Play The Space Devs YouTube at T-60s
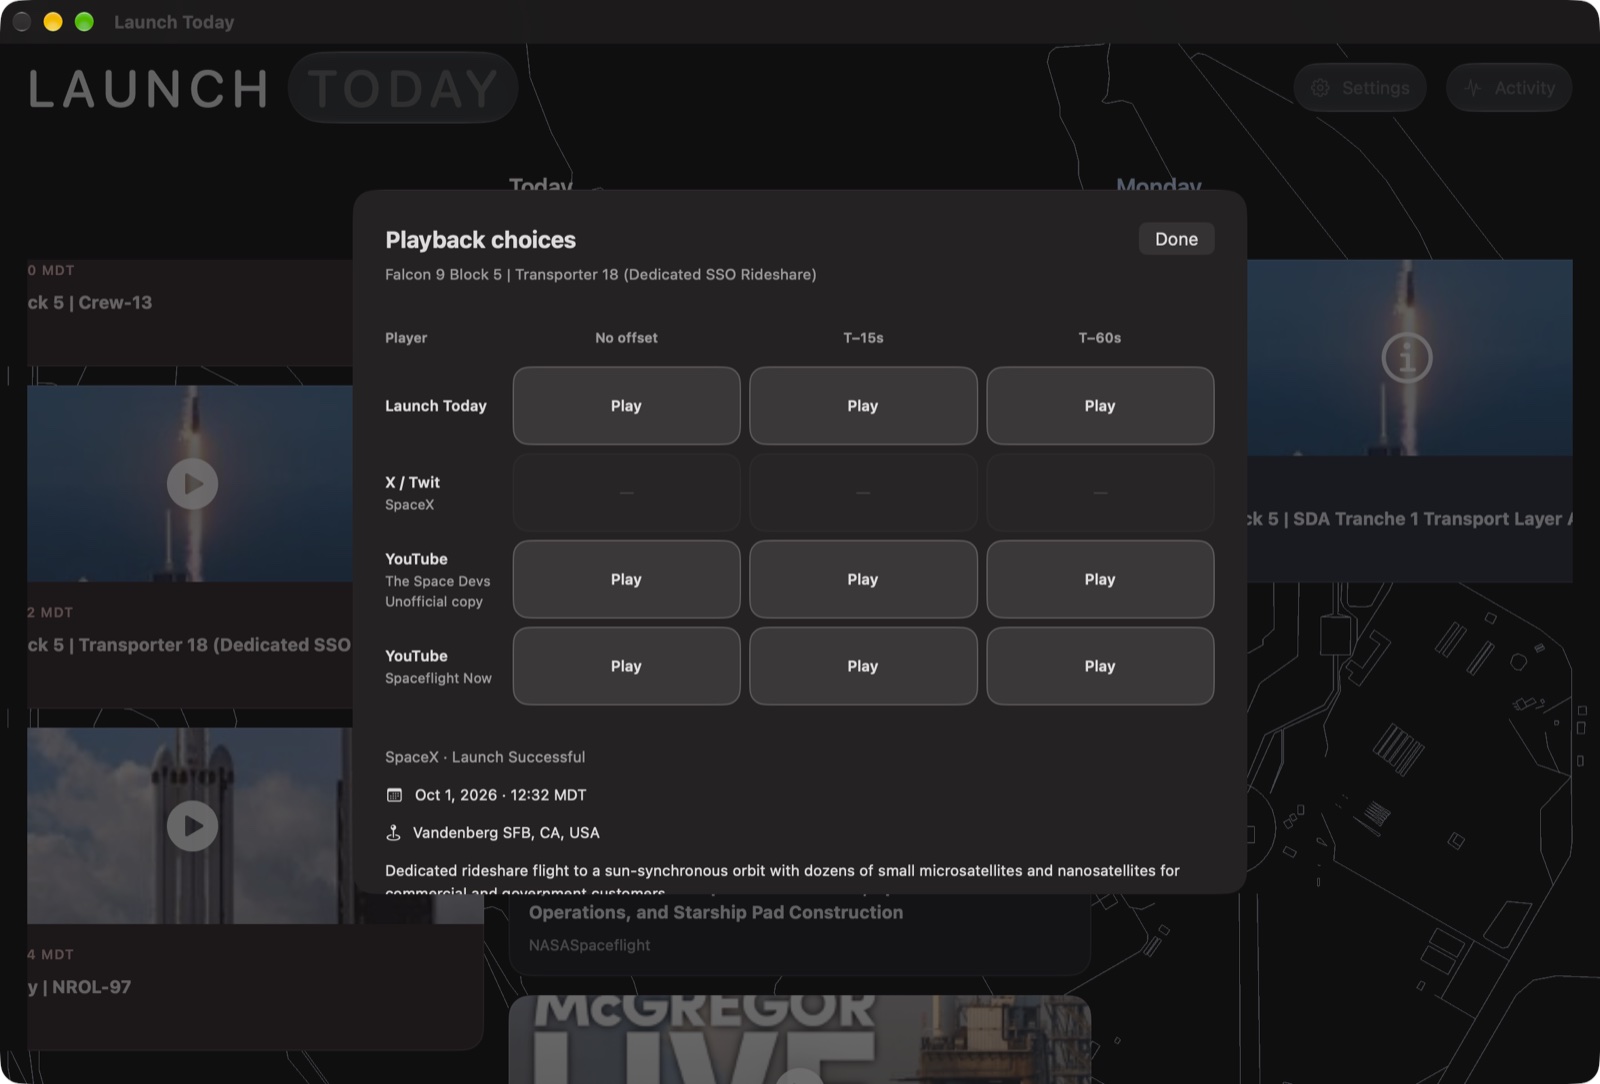1600x1084 pixels. click(1100, 579)
